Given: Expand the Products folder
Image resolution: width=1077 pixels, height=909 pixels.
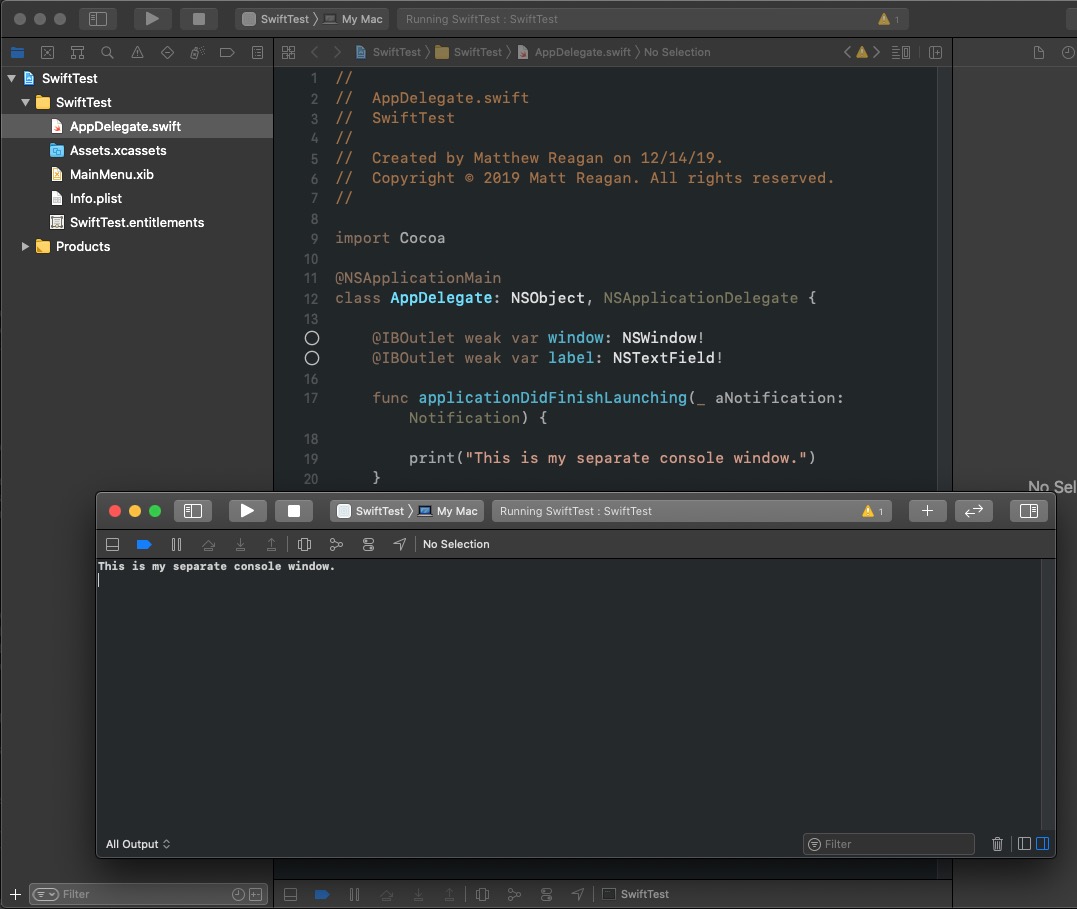Looking at the screenshot, I should pyautogui.click(x=25, y=246).
